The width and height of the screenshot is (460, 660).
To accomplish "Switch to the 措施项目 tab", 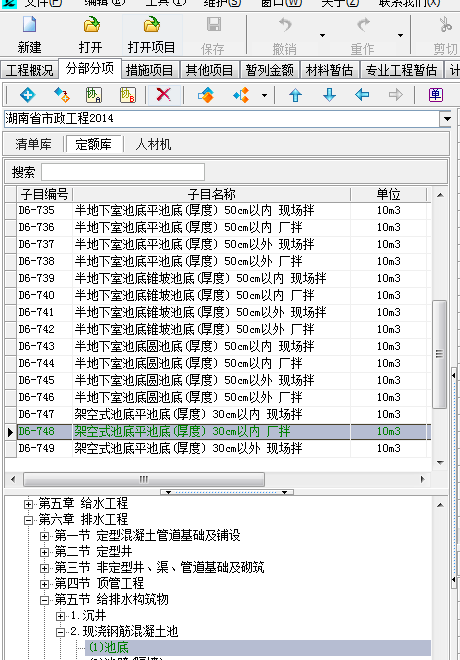I will pyautogui.click(x=149, y=70).
